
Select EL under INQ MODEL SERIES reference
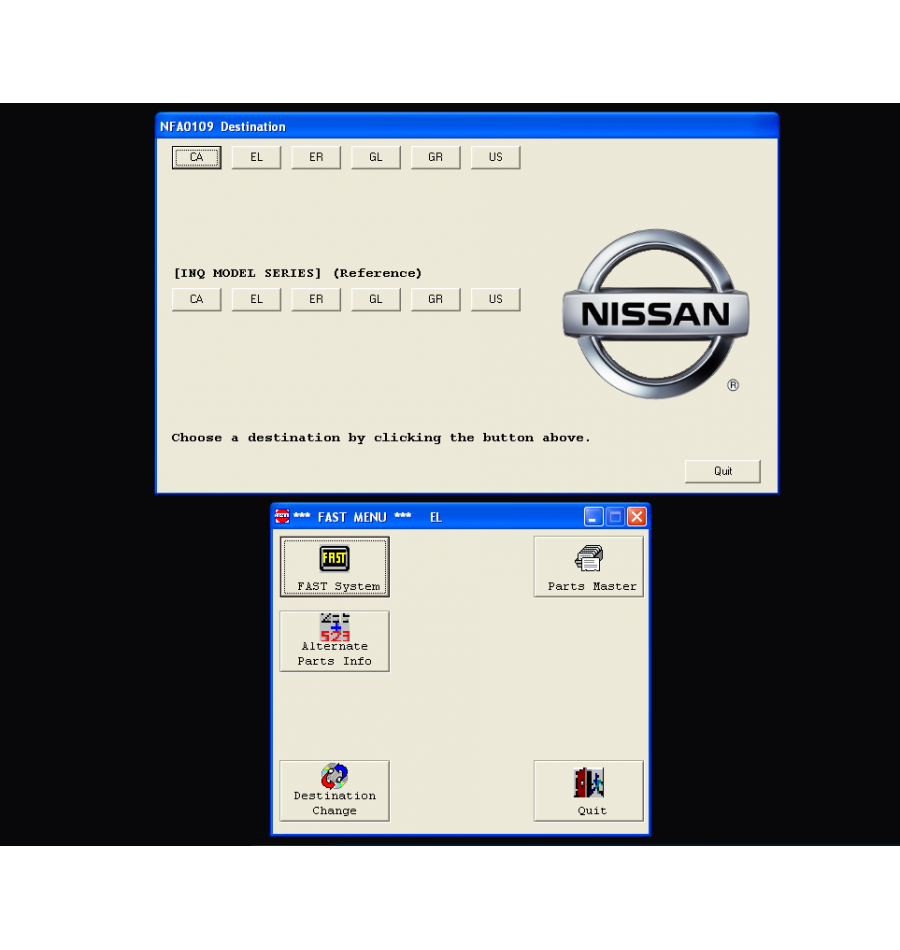point(256,299)
